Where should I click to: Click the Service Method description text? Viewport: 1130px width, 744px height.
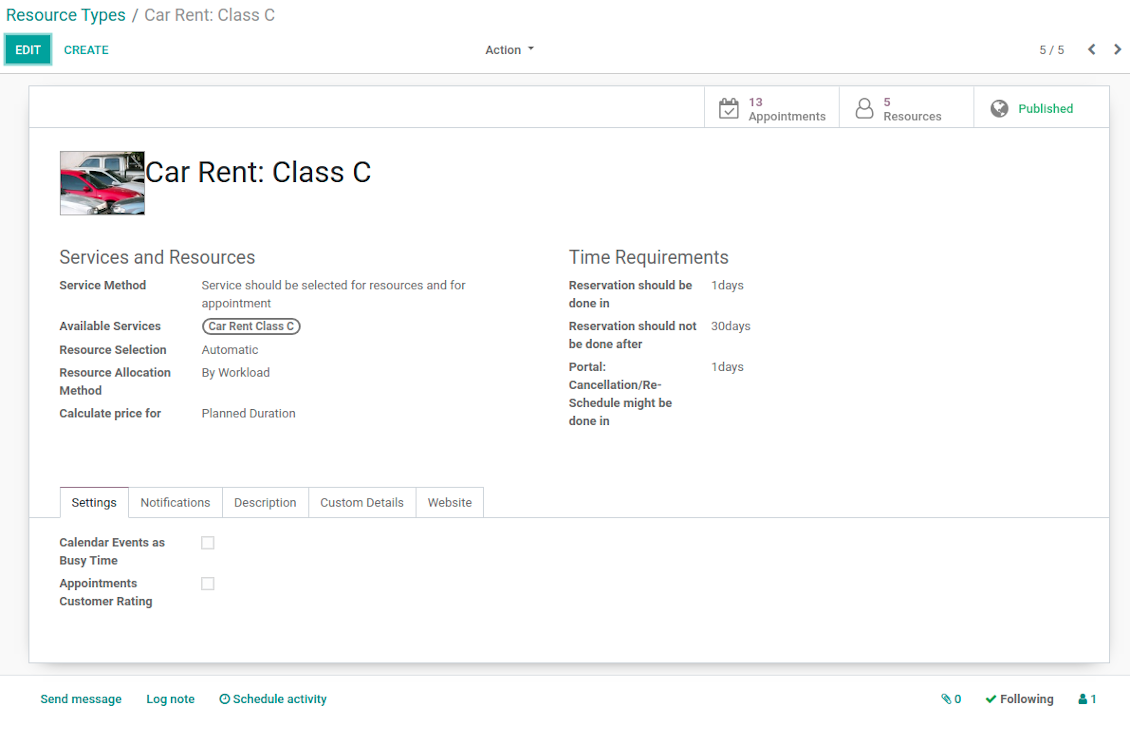tap(334, 294)
